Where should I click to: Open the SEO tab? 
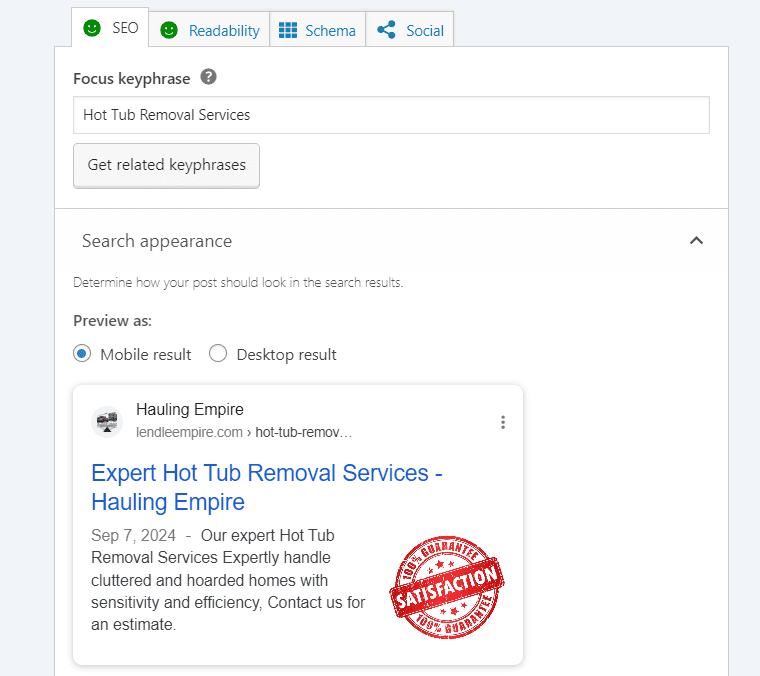pos(110,28)
